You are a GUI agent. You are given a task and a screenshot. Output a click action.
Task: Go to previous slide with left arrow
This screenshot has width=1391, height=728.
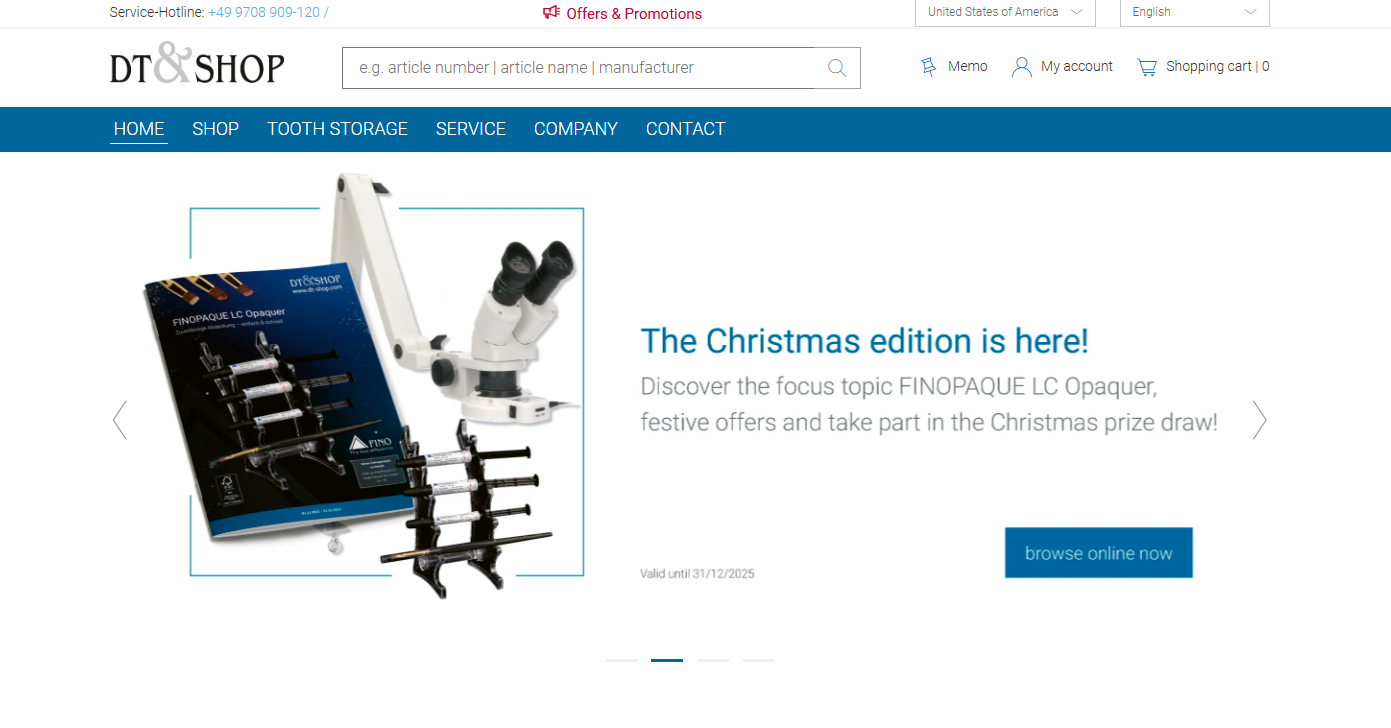[x=120, y=420]
